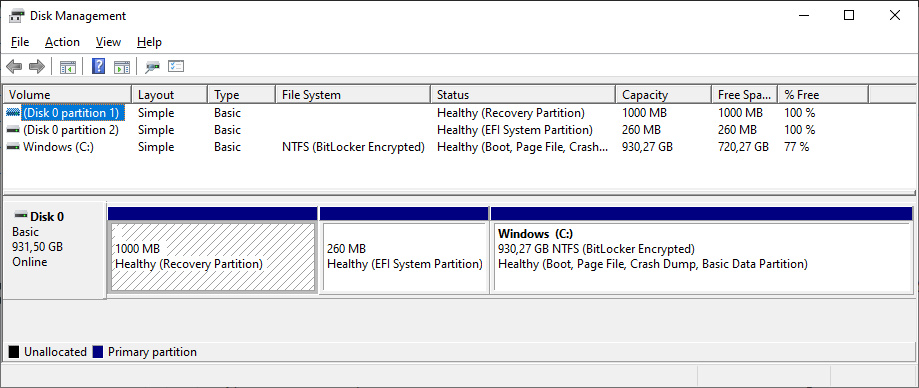Click Disk Management title bar app icon
Screen dimensions: 919x388
point(17,16)
